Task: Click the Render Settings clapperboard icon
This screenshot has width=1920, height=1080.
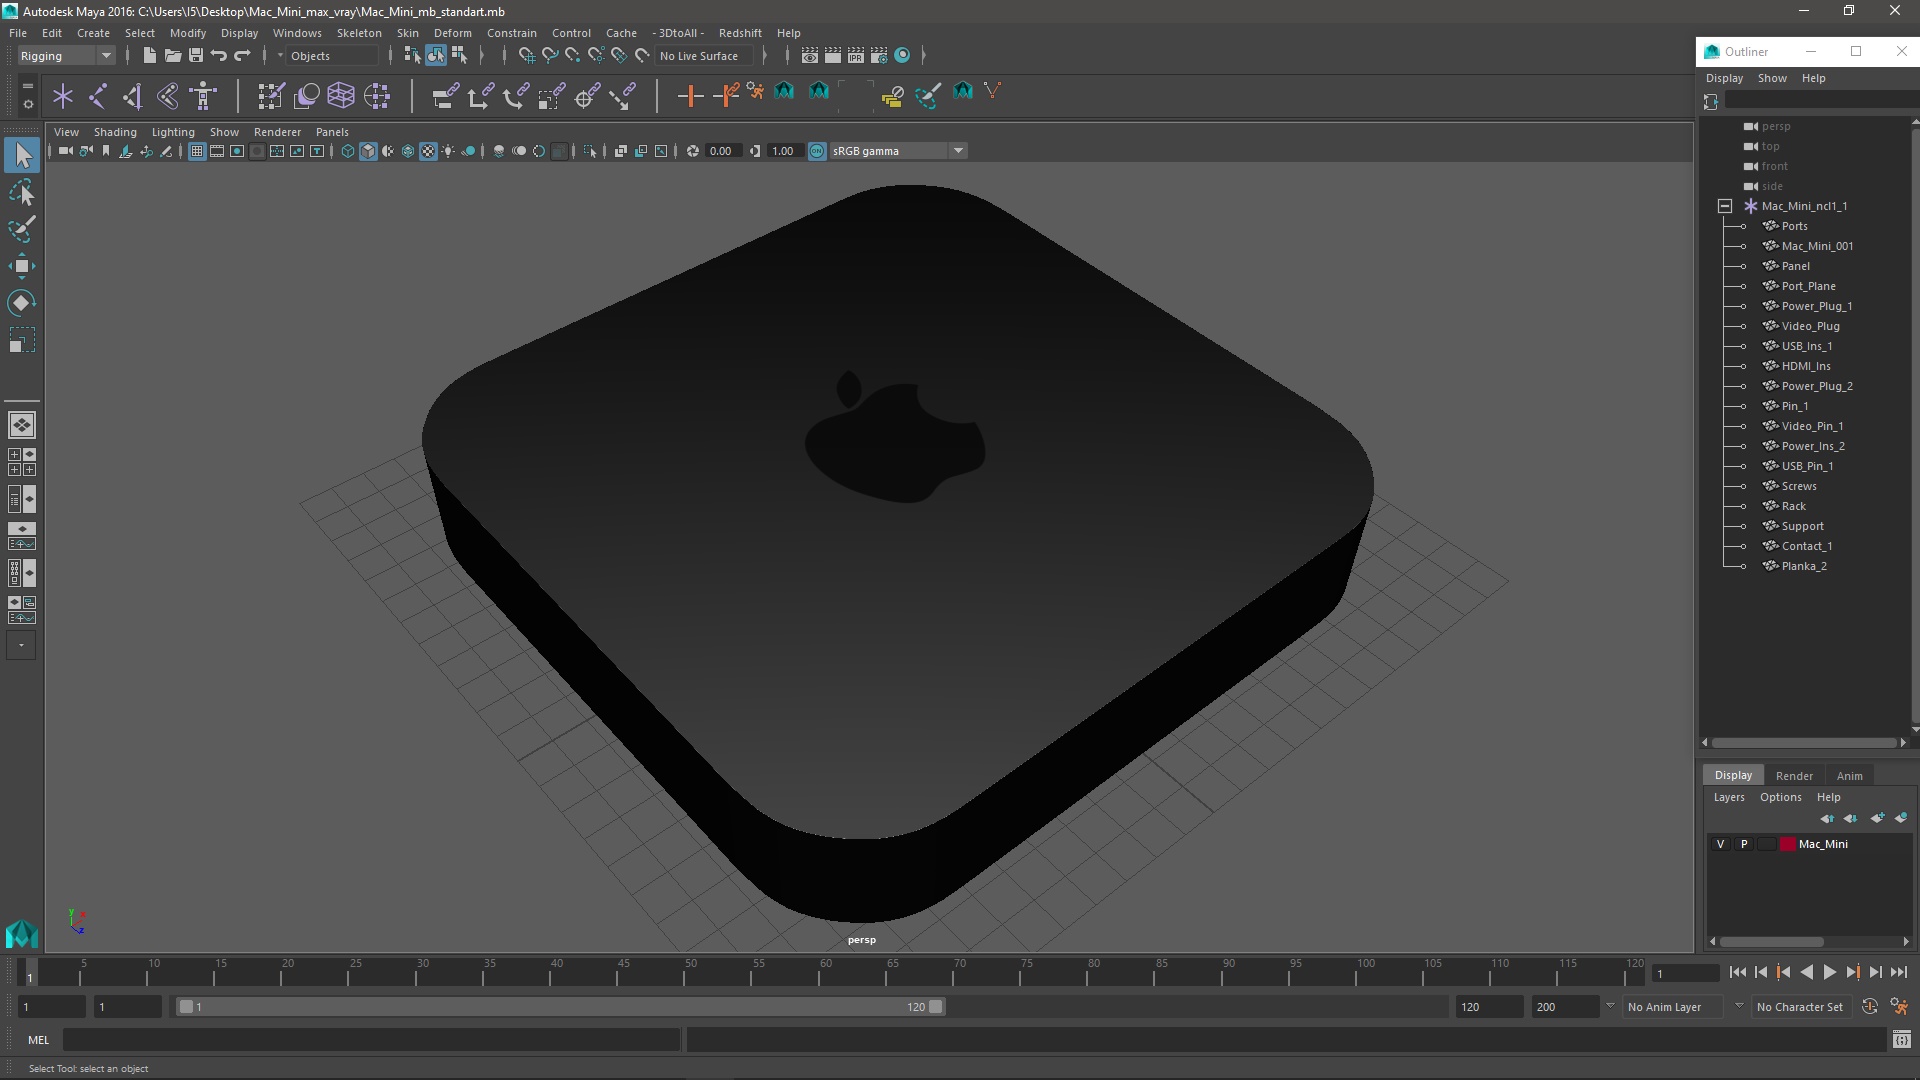Action: pos(879,56)
